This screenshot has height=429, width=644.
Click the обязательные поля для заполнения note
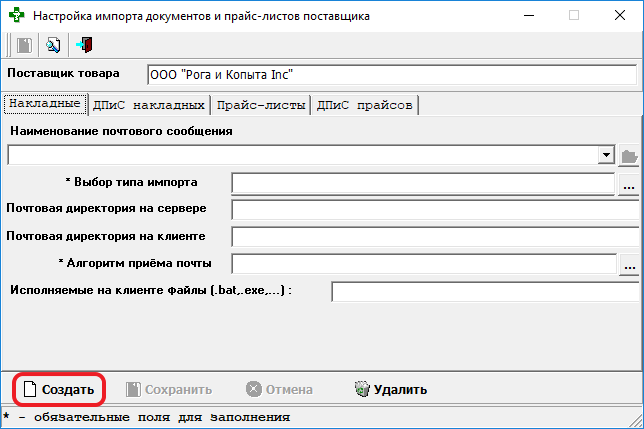(162, 418)
